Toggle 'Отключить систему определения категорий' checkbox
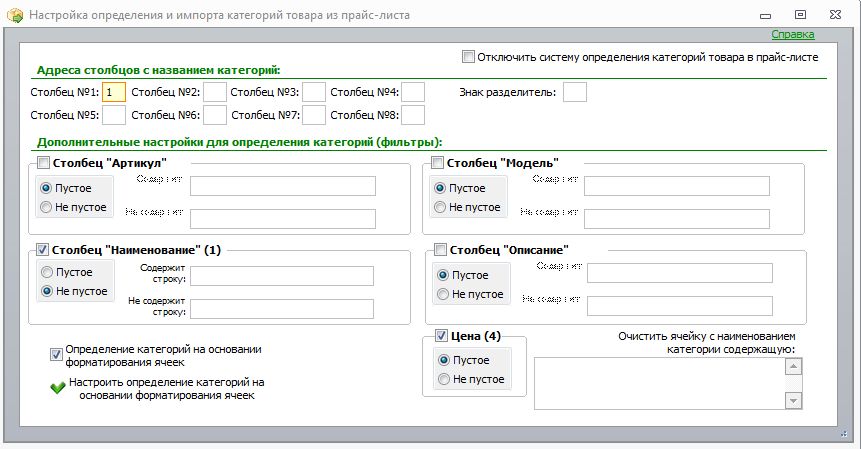Image resolution: width=861 pixels, height=449 pixels. (468, 57)
